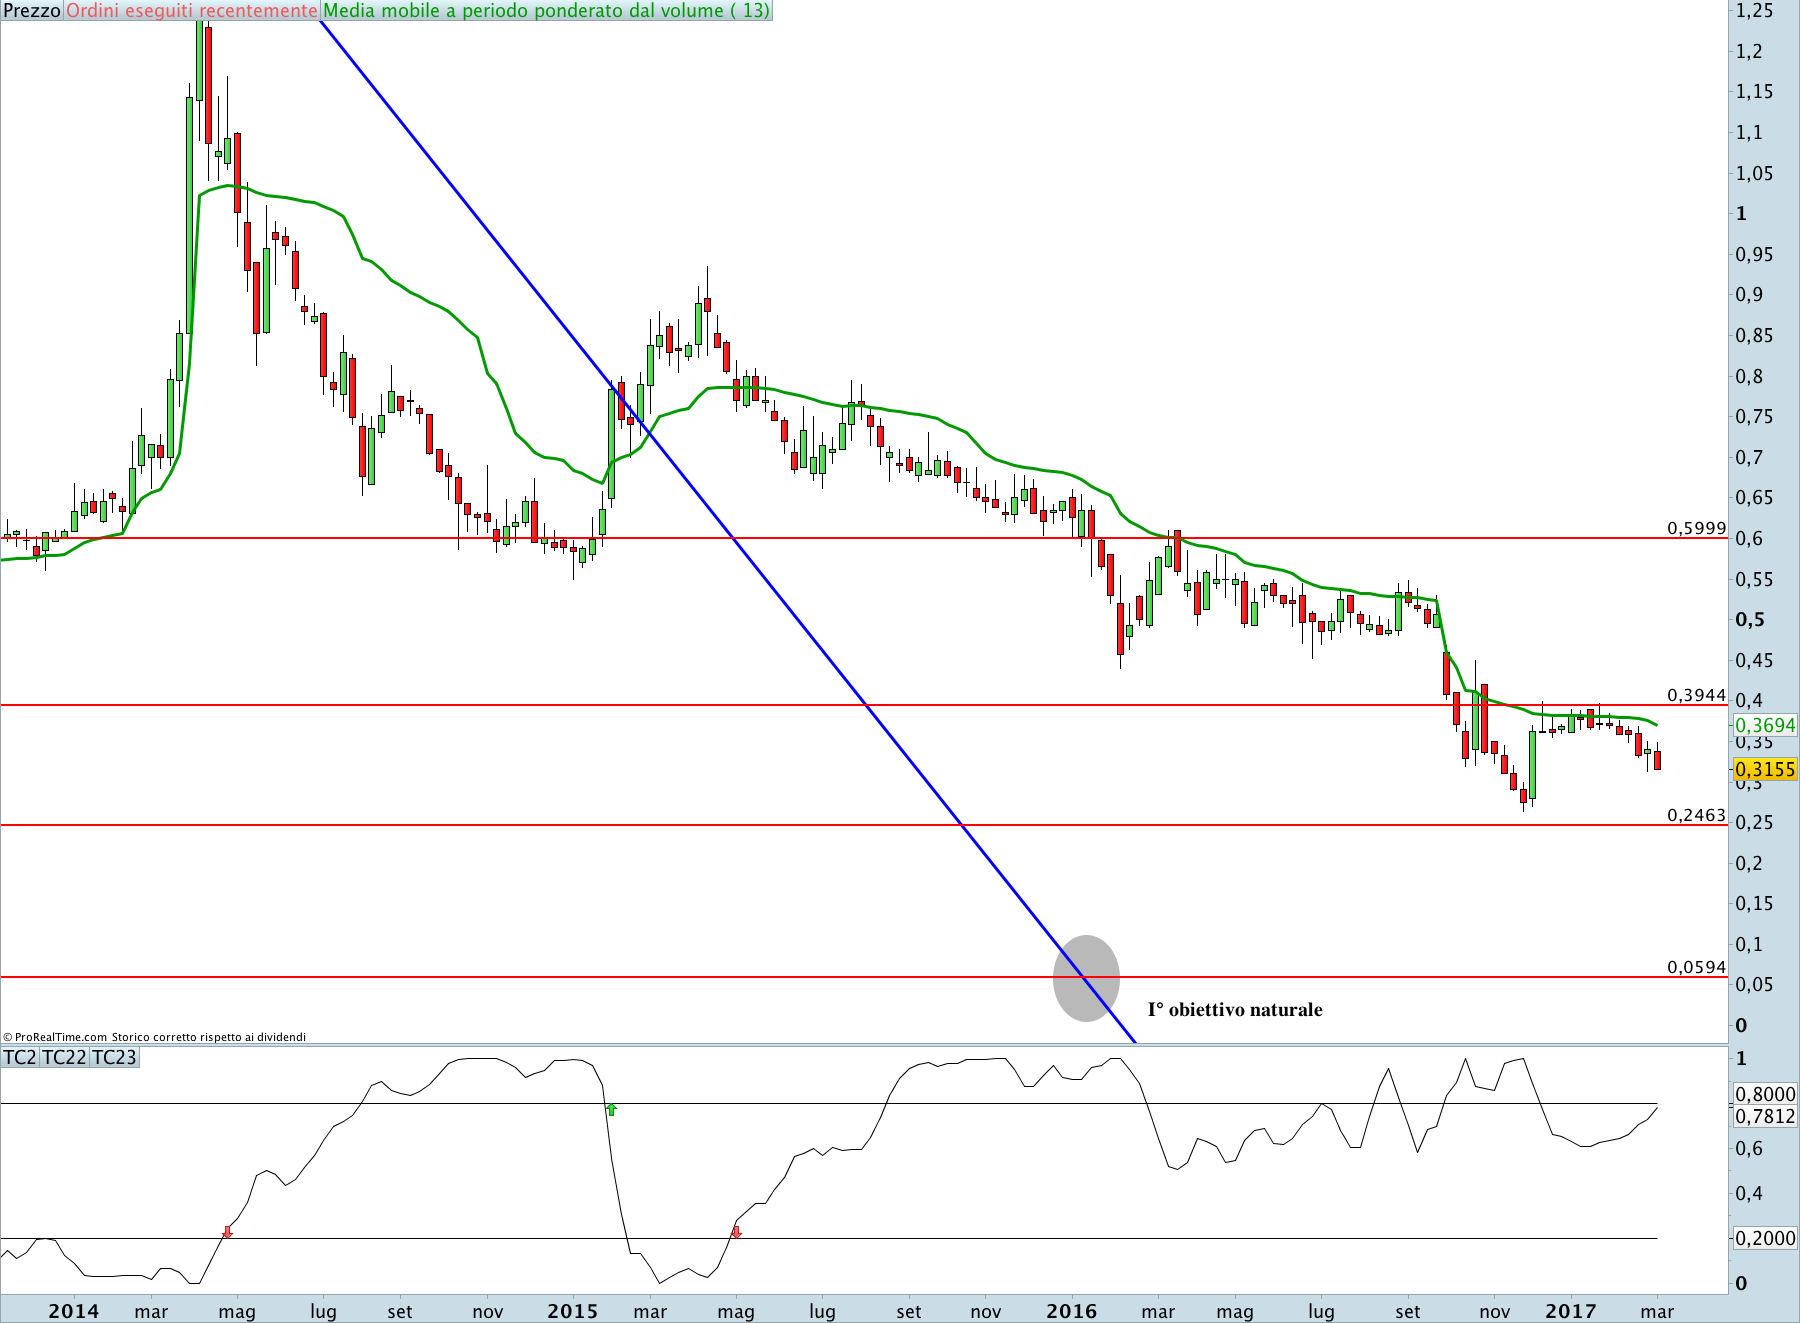Click the 0,2000 oscillator threshold value

pos(1765,1238)
